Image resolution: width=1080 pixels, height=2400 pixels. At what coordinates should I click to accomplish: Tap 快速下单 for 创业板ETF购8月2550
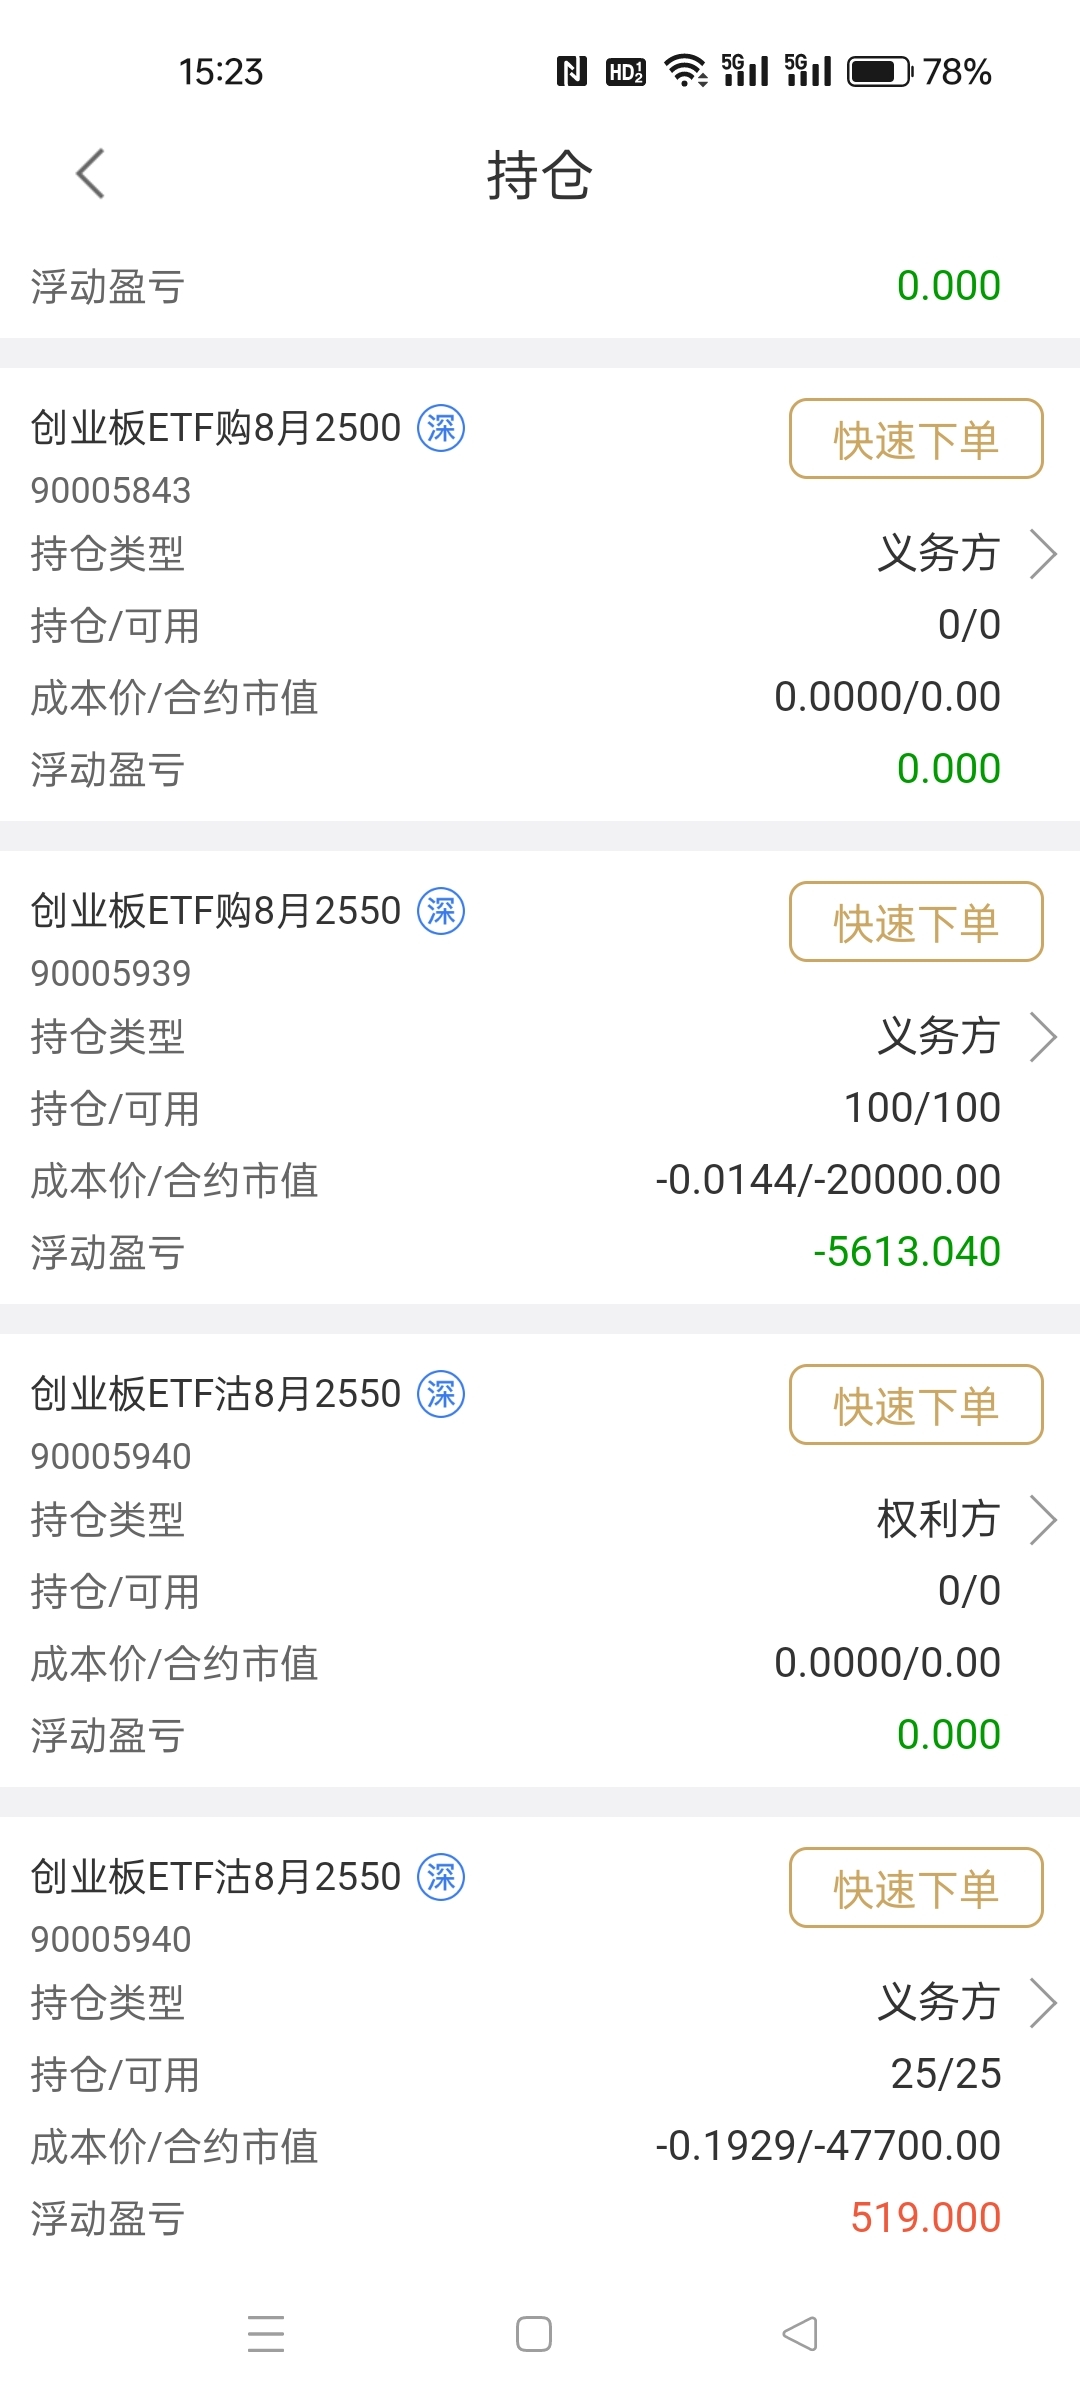[916, 922]
